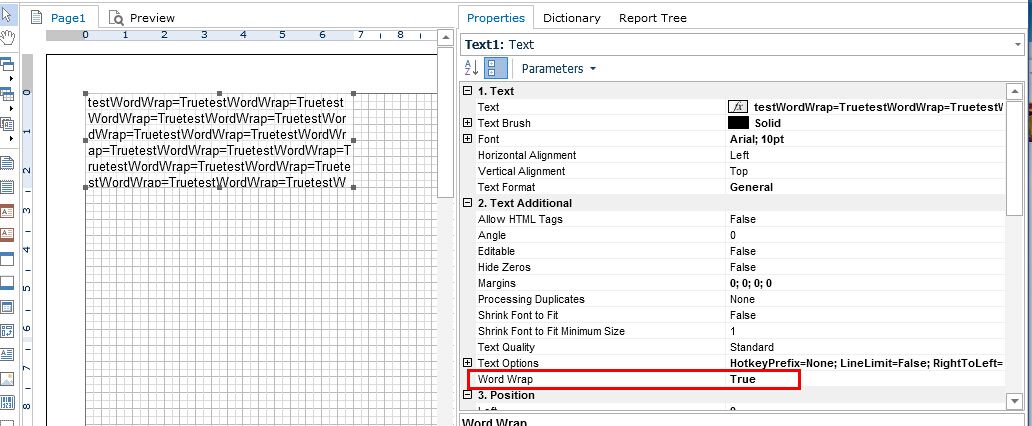Pick the band icon with blue bottom strip
Image resolution: width=1032 pixels, height=426 pixels.
pyautogui.click(x=7, y=282)
